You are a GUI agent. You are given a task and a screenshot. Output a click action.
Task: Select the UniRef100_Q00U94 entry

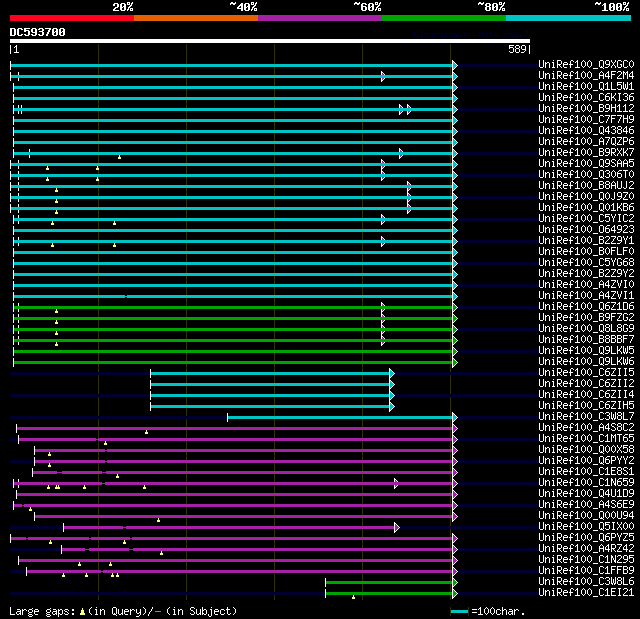click(x=586, y=516)
